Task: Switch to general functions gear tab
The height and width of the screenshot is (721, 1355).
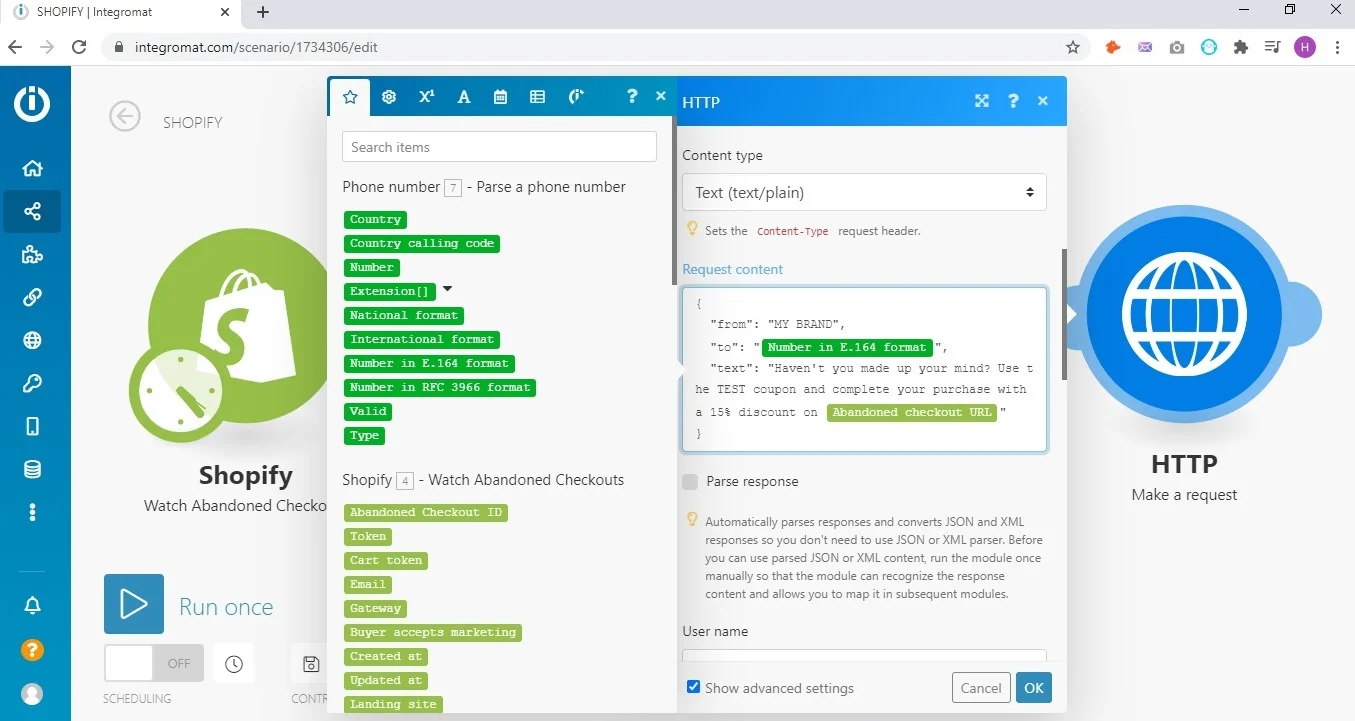Action: pyautogui.click(x=389, y=97)
